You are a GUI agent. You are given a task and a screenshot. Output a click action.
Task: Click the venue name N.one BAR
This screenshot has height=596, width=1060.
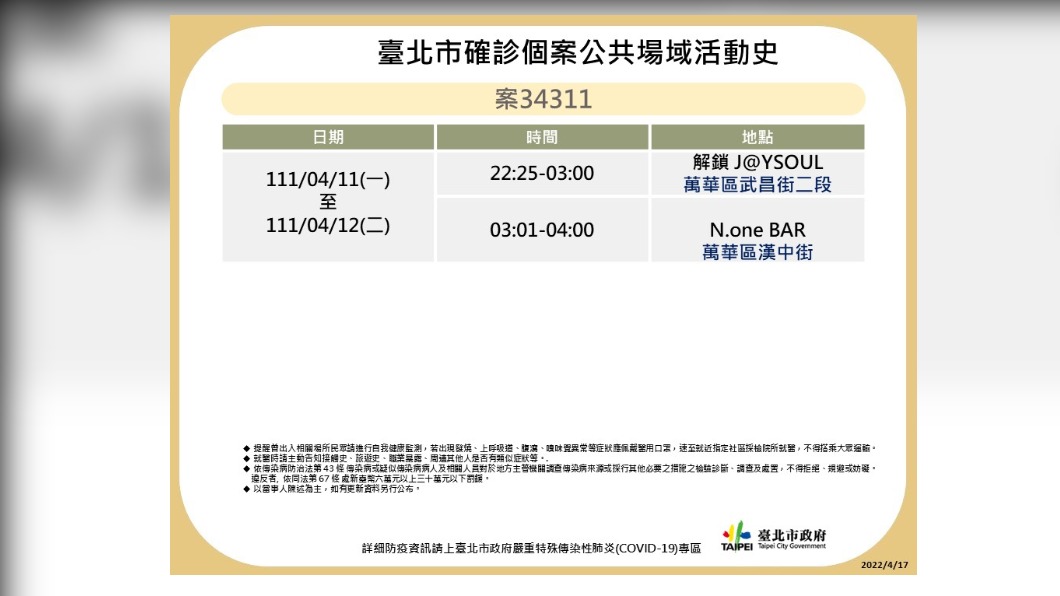point(757,230)
